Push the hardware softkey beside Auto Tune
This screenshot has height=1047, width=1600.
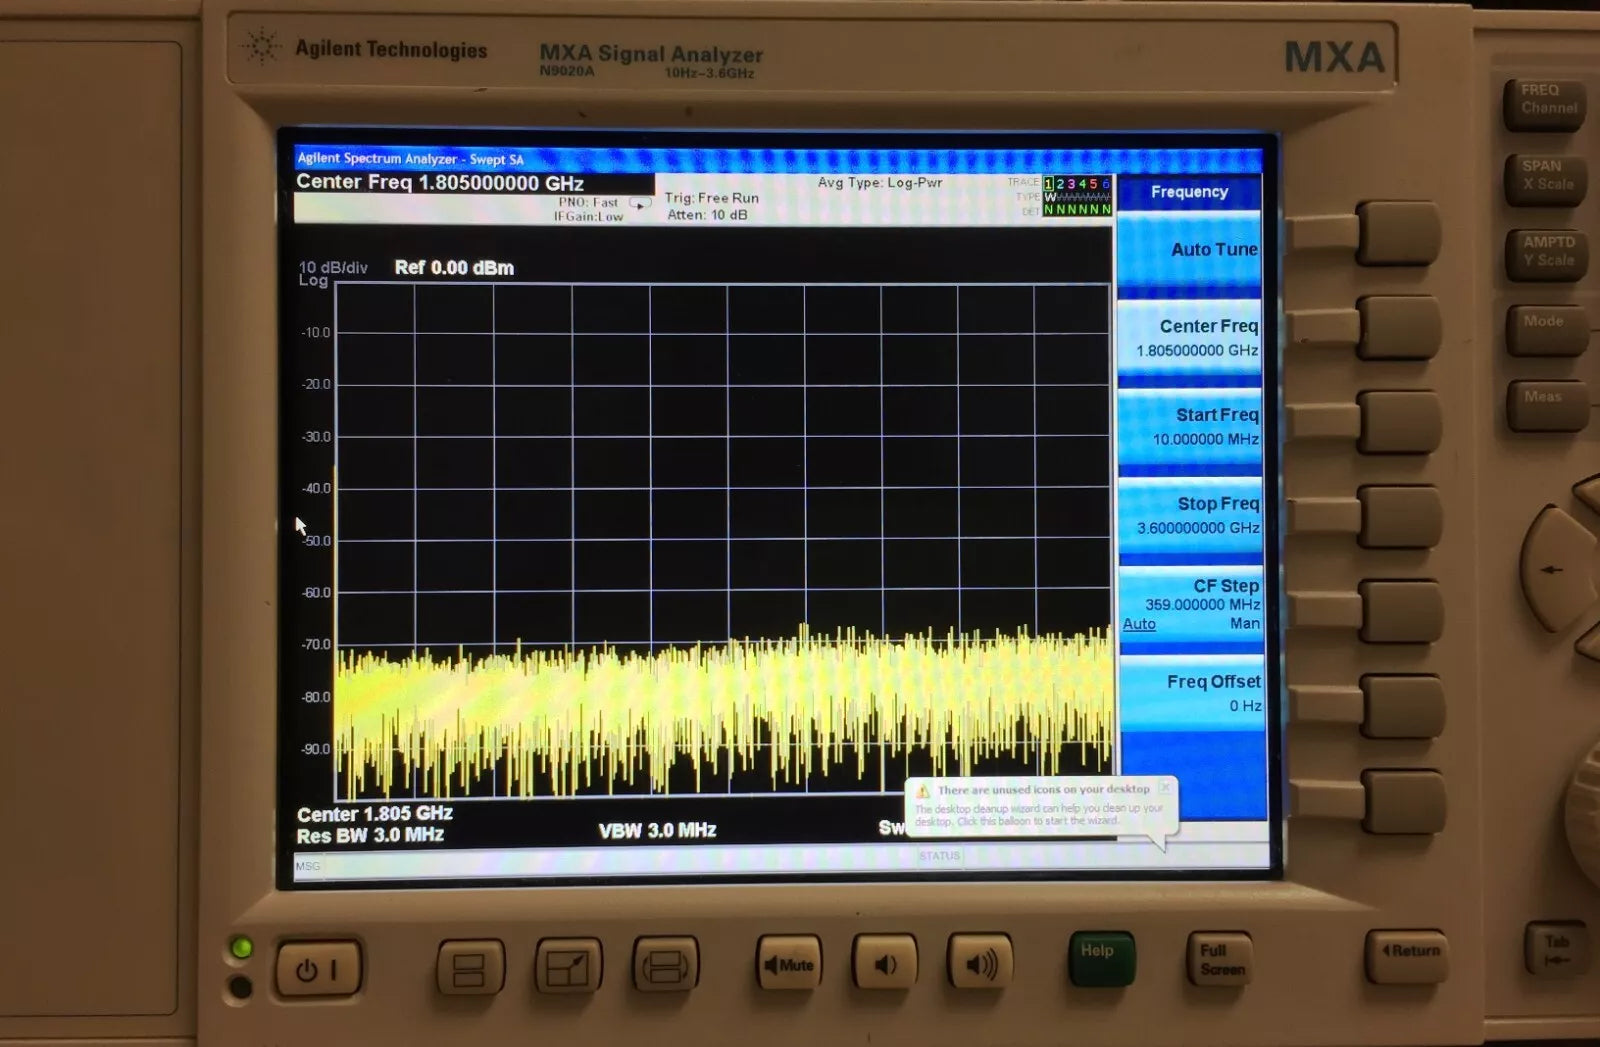(1398, 233)
